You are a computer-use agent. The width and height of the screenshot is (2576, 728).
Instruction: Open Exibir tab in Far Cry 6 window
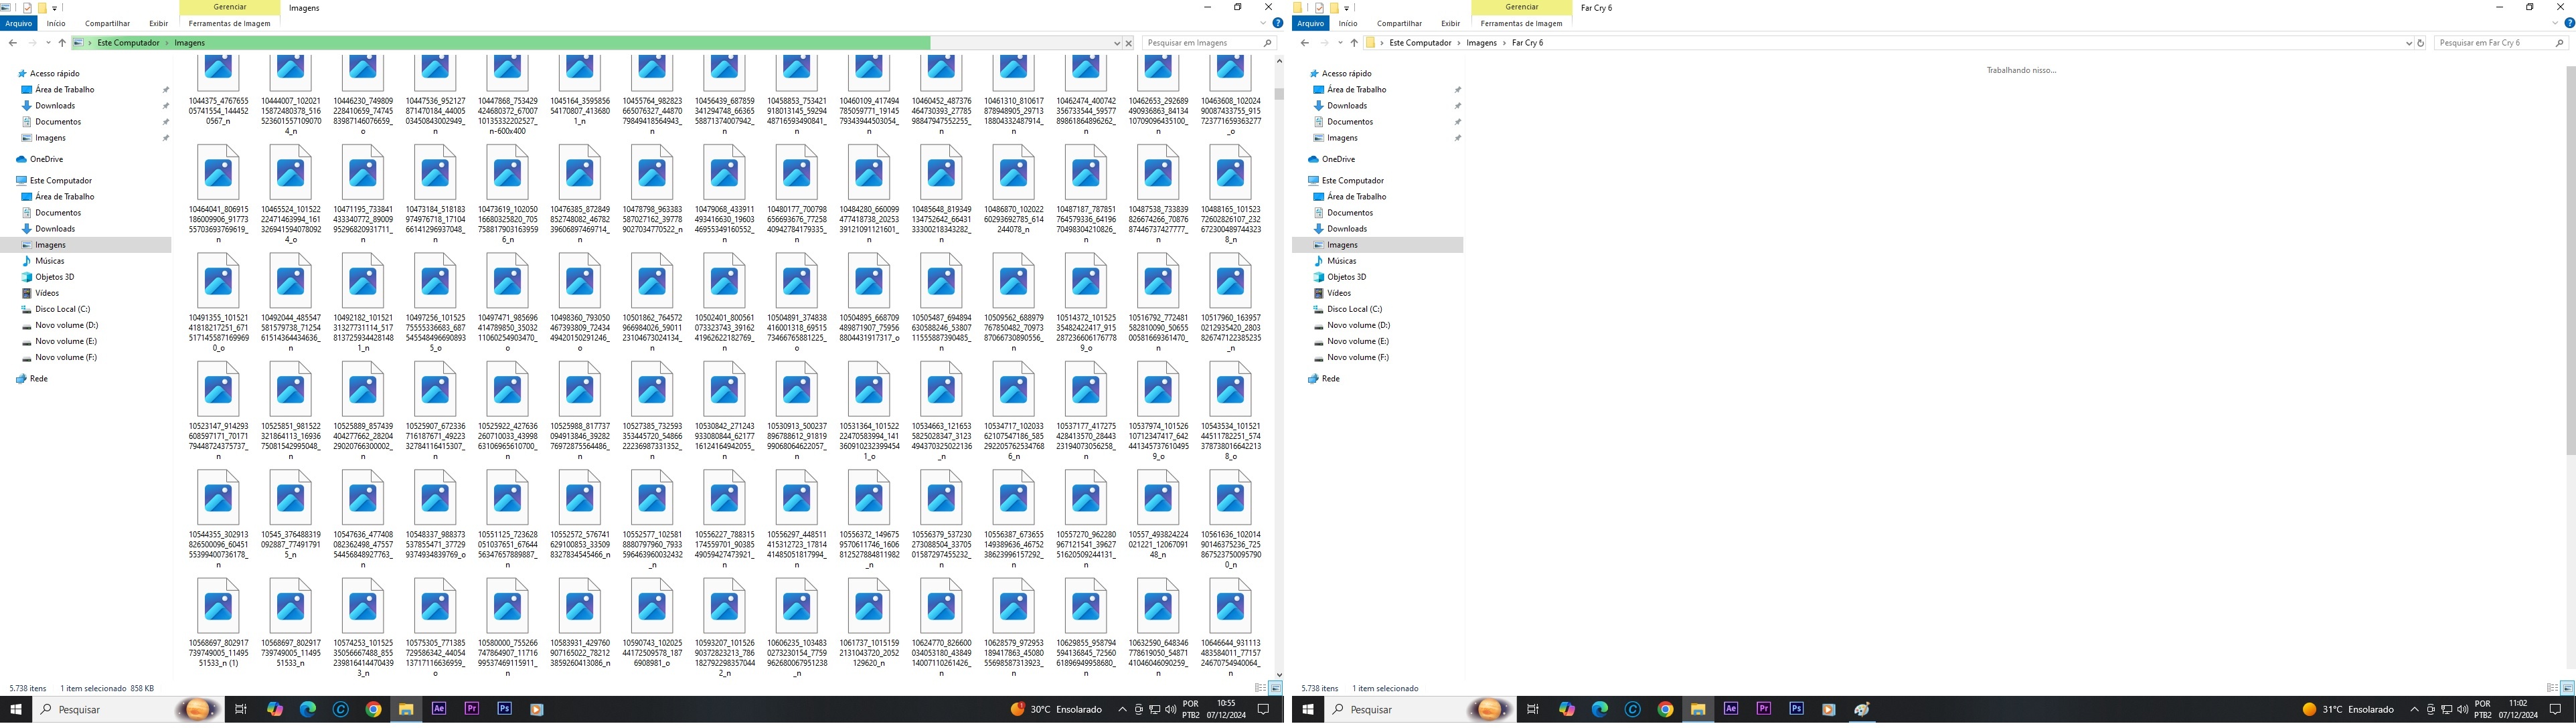click(1450, 23)
